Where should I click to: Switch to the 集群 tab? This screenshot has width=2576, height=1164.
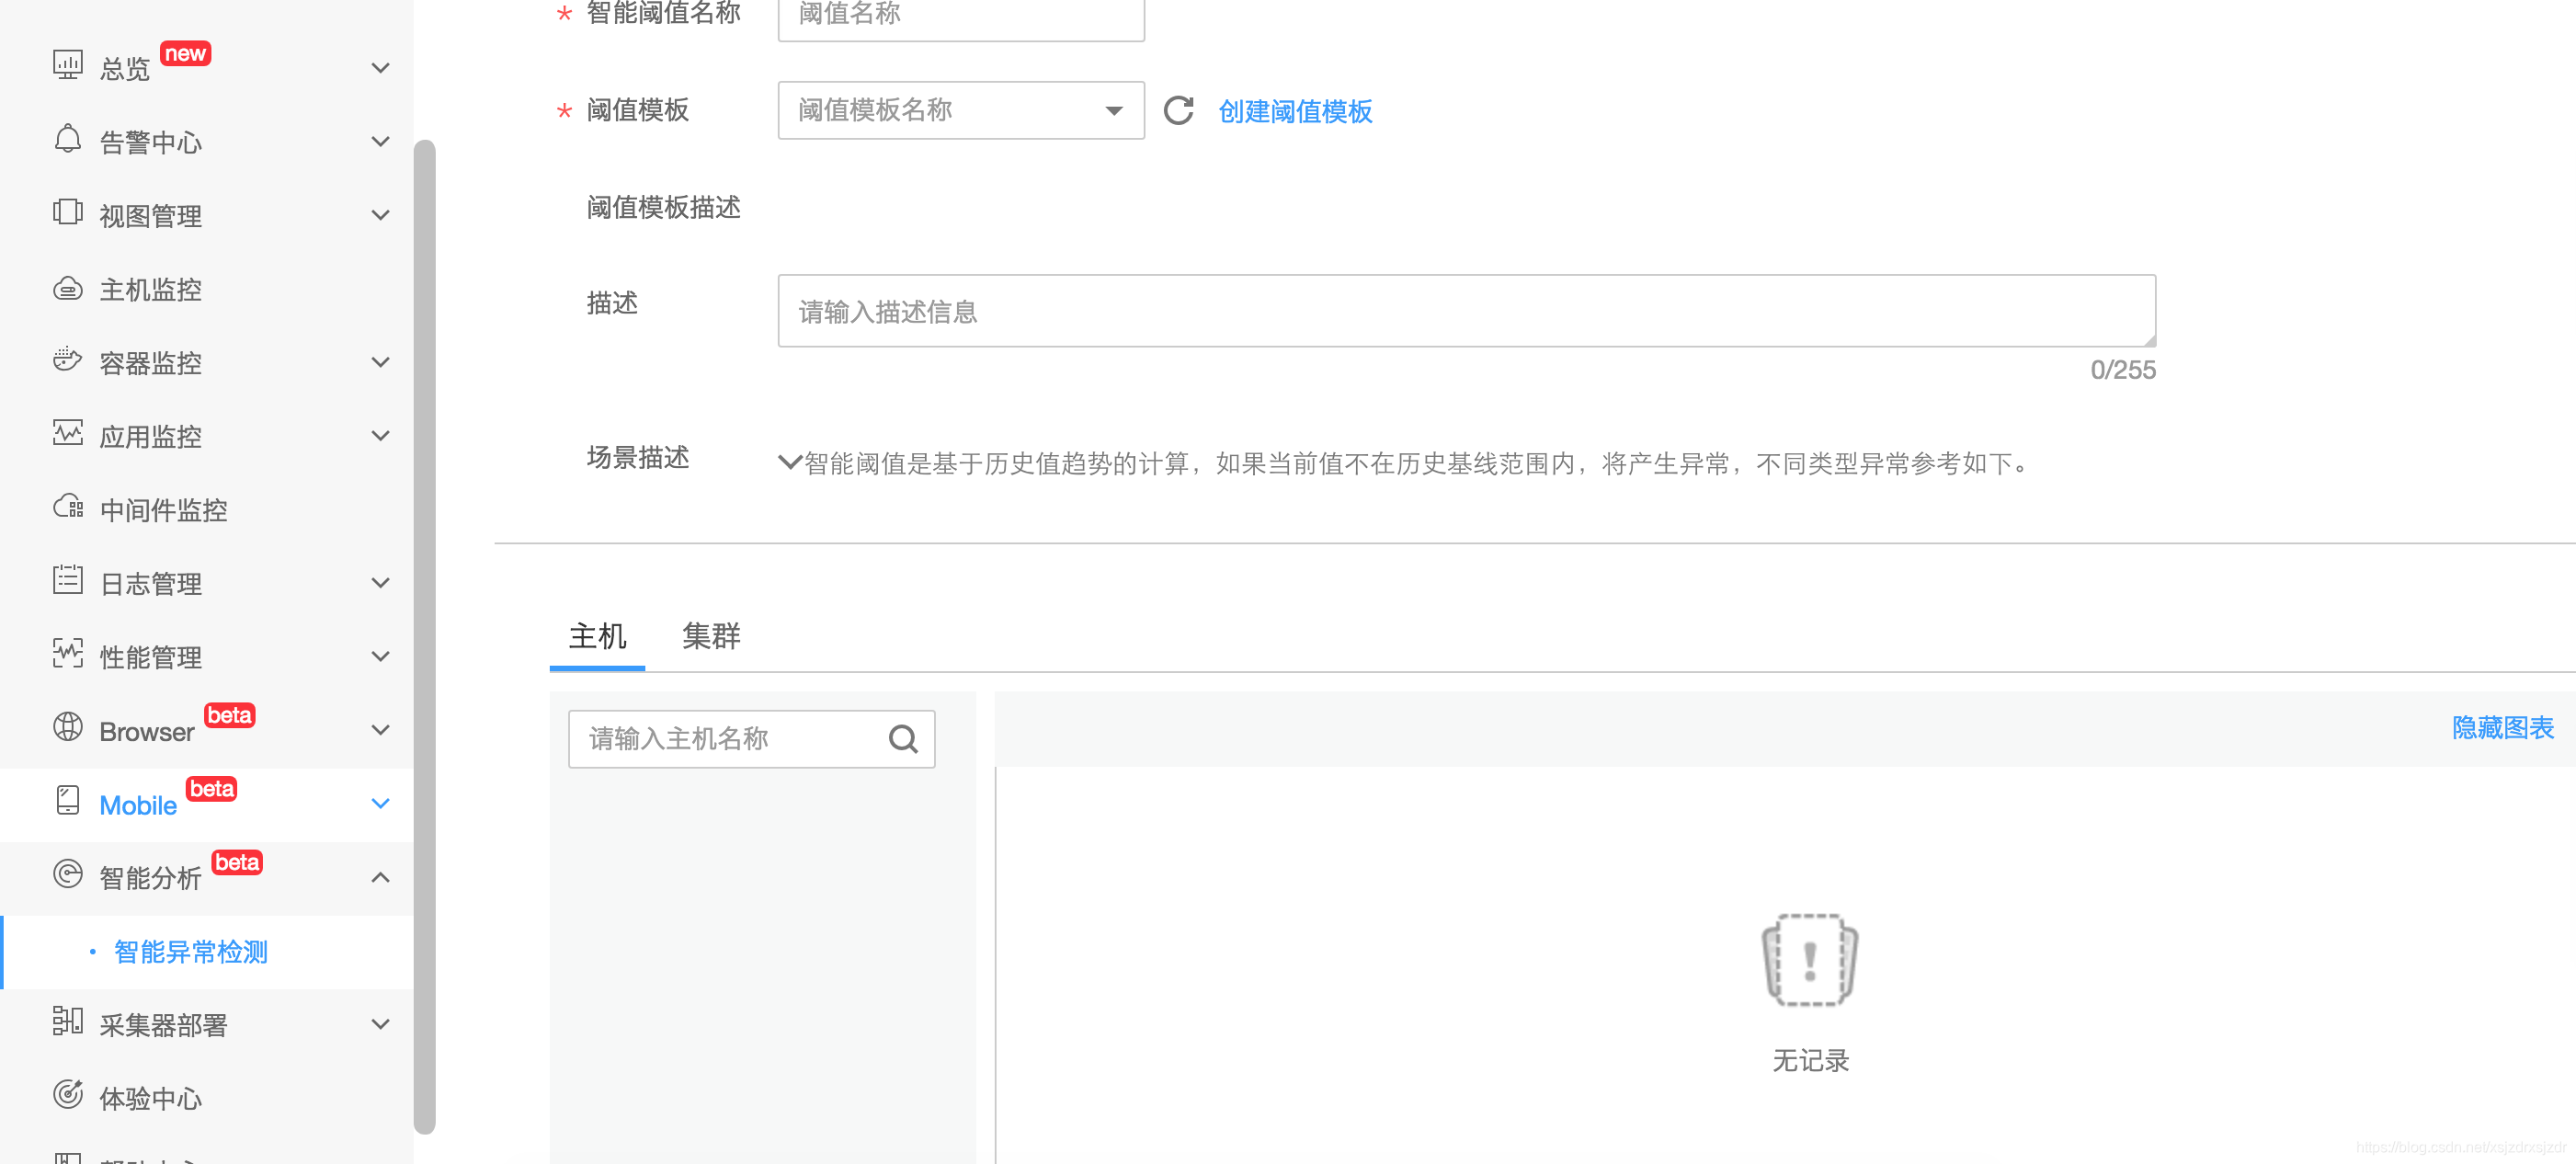pos(710,638)
